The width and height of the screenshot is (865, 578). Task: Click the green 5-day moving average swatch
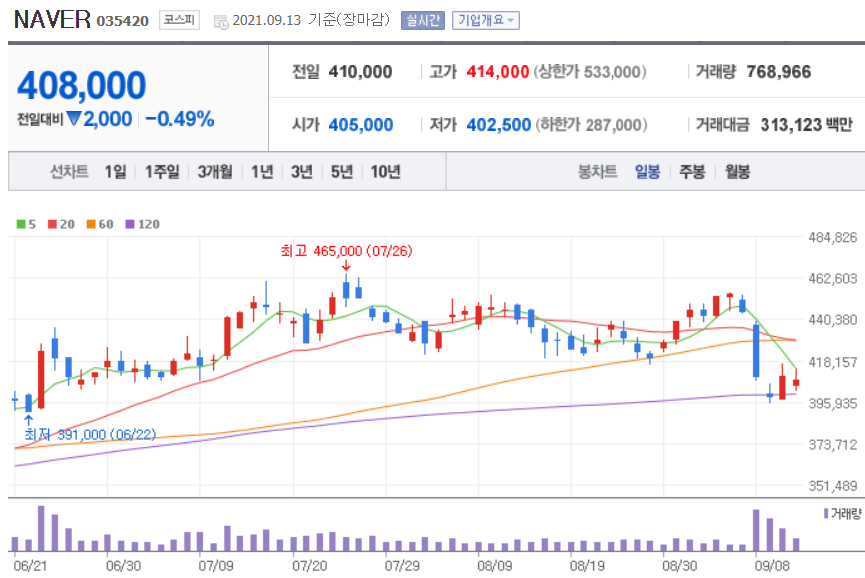pos(21,224)
